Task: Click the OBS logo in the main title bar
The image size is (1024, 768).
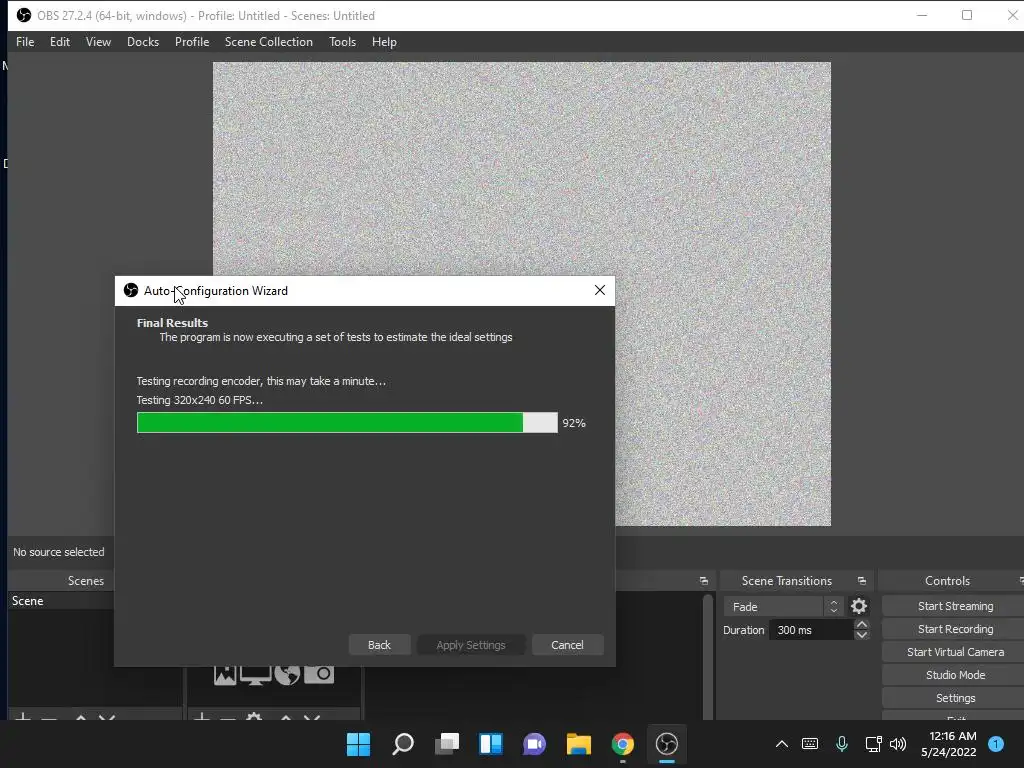Action: [x=24, y=15]
